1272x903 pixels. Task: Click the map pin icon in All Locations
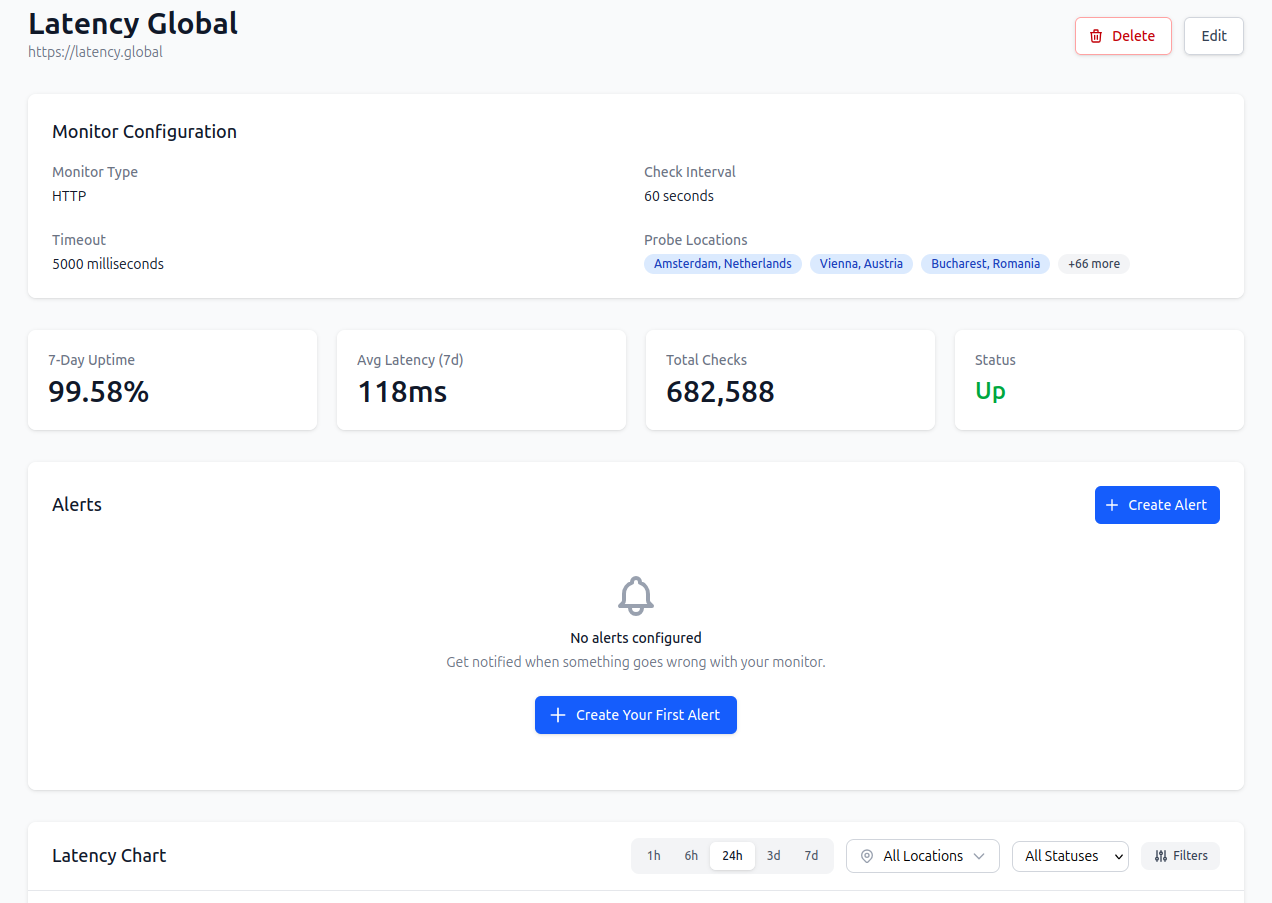pyautogui.click(x=867, y=856)
